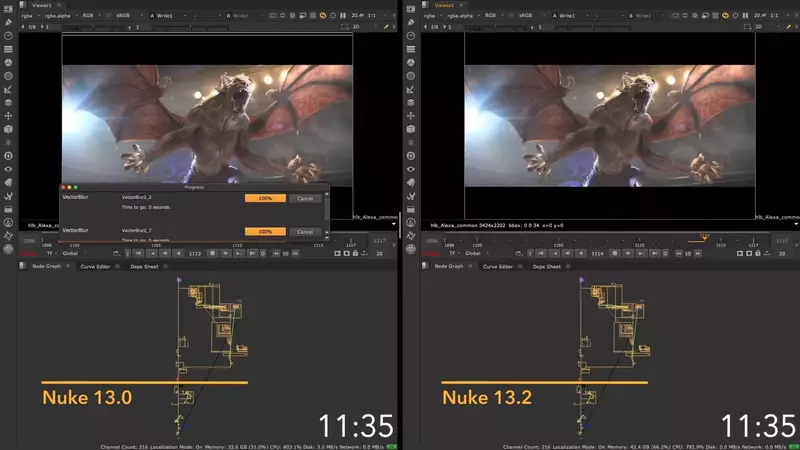This screenshot has width=800, height=450.
Task: Open the 3D nodes cube icon in left Nuke 13.0 toolbar
Action: pos(8,129)
